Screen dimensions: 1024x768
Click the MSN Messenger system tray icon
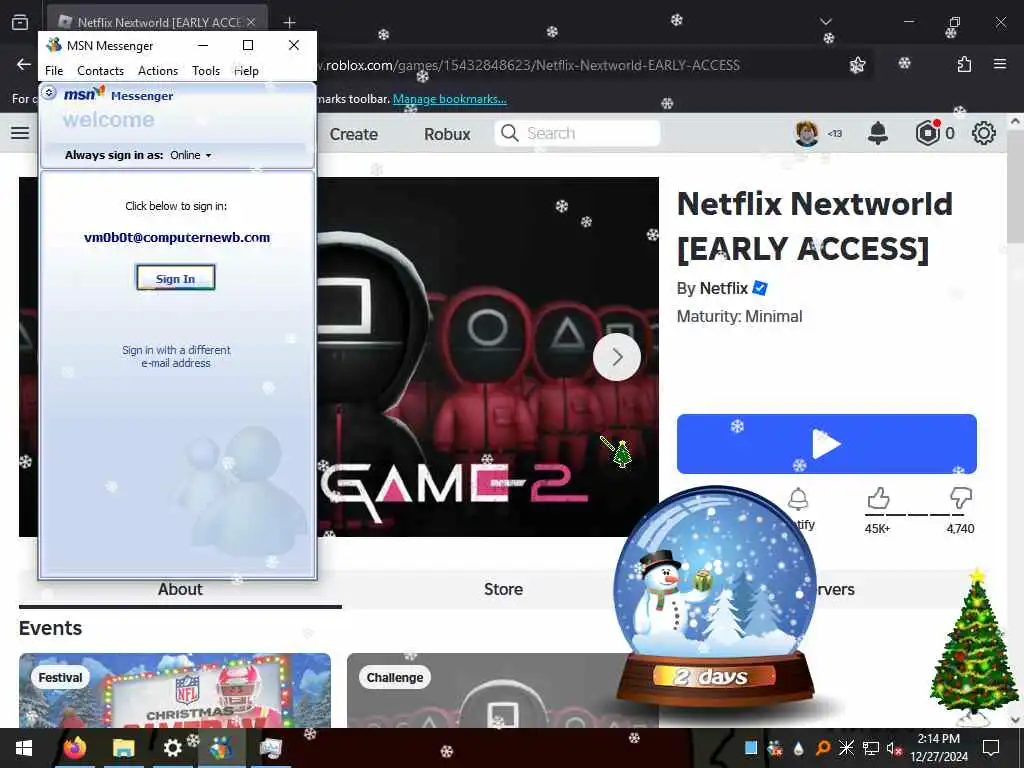tap(775, 748)
